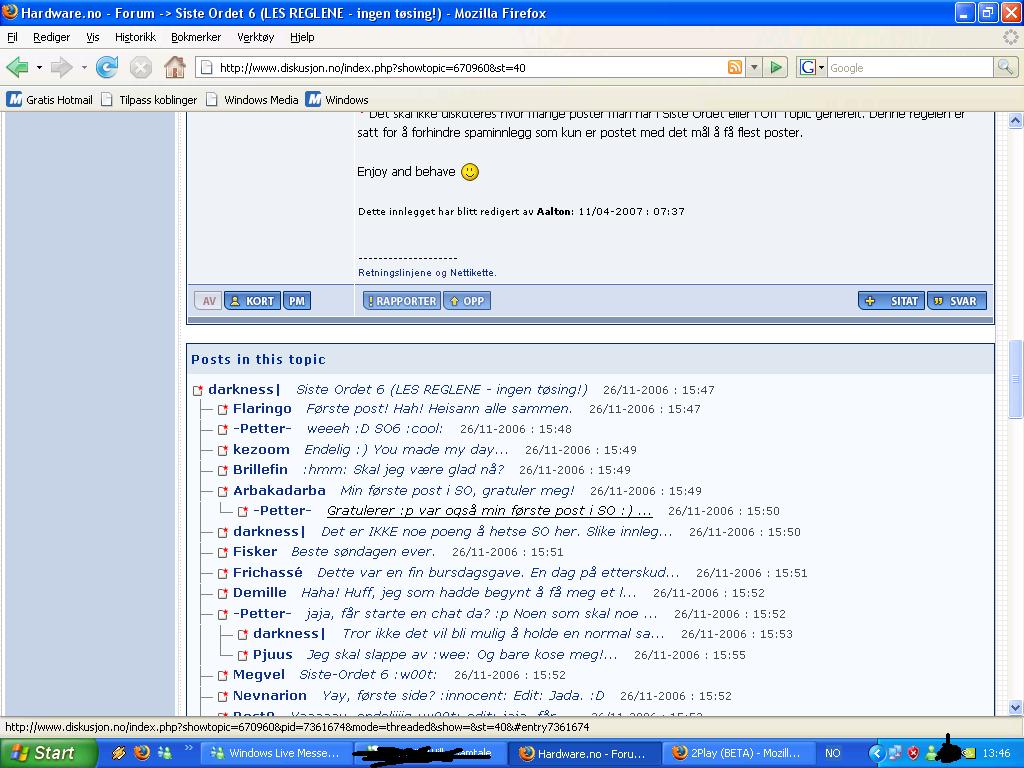Go to the Home page icon
Screen dimensions: 1024x768
click(174, 67)
